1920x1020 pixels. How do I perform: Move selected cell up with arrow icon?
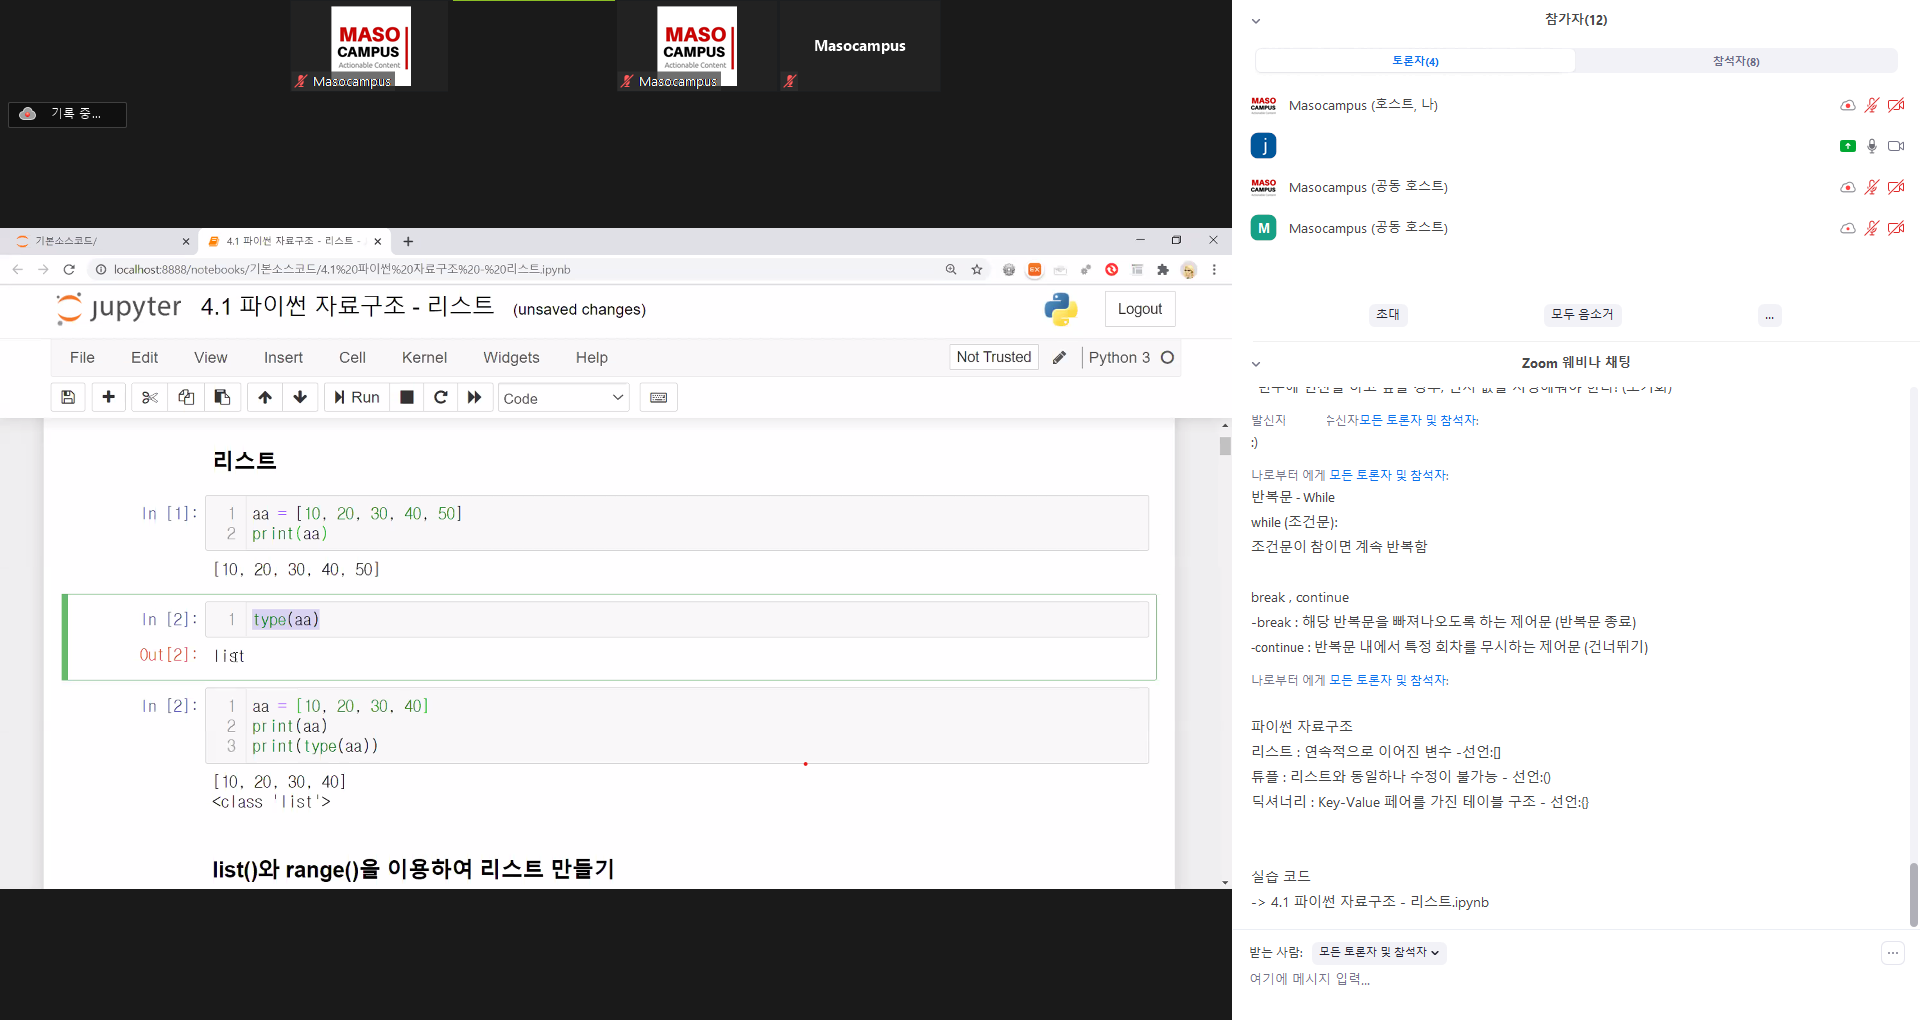click(x=265, y=397)
